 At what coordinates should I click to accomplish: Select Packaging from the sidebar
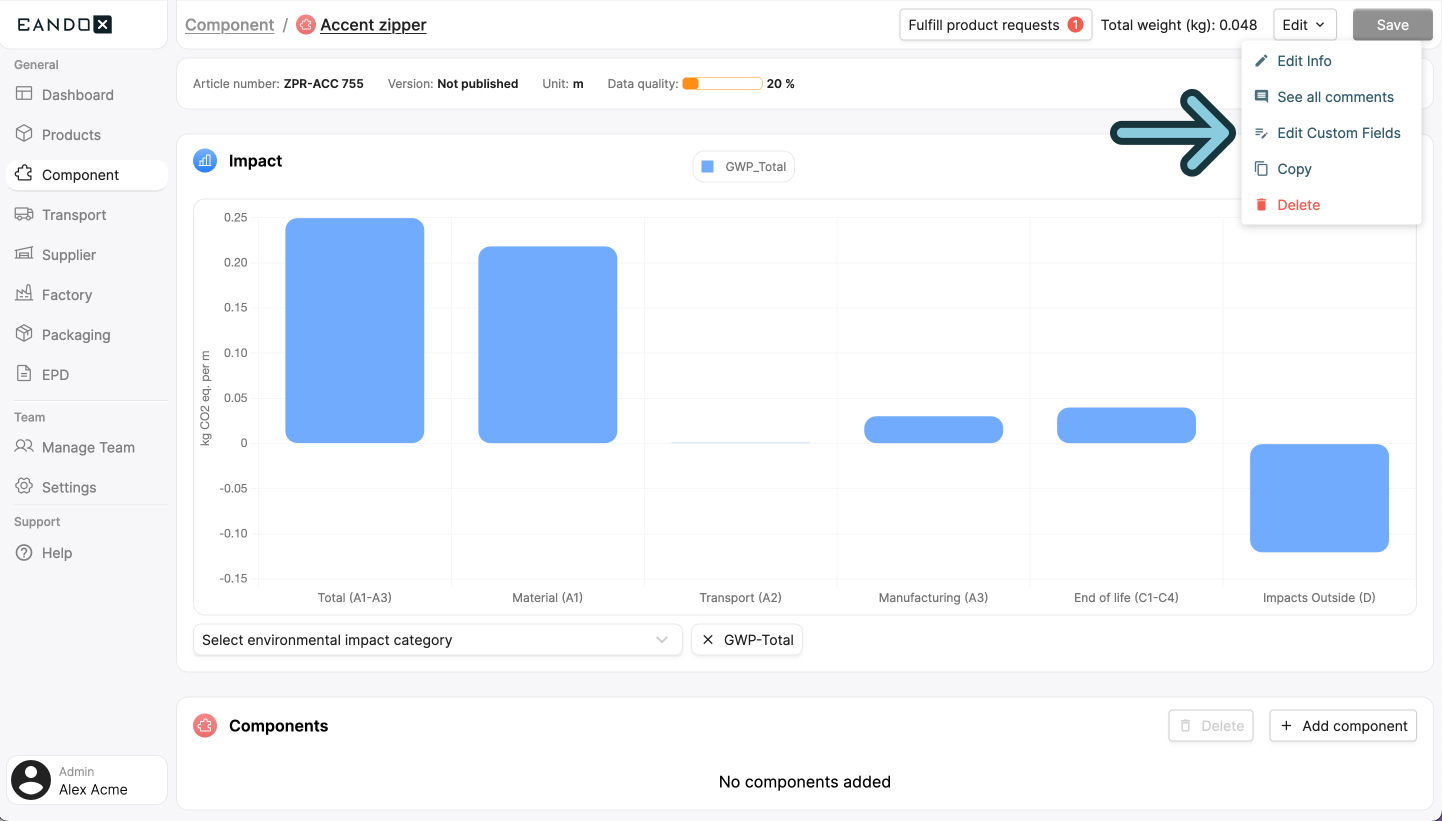click(76, 334)
